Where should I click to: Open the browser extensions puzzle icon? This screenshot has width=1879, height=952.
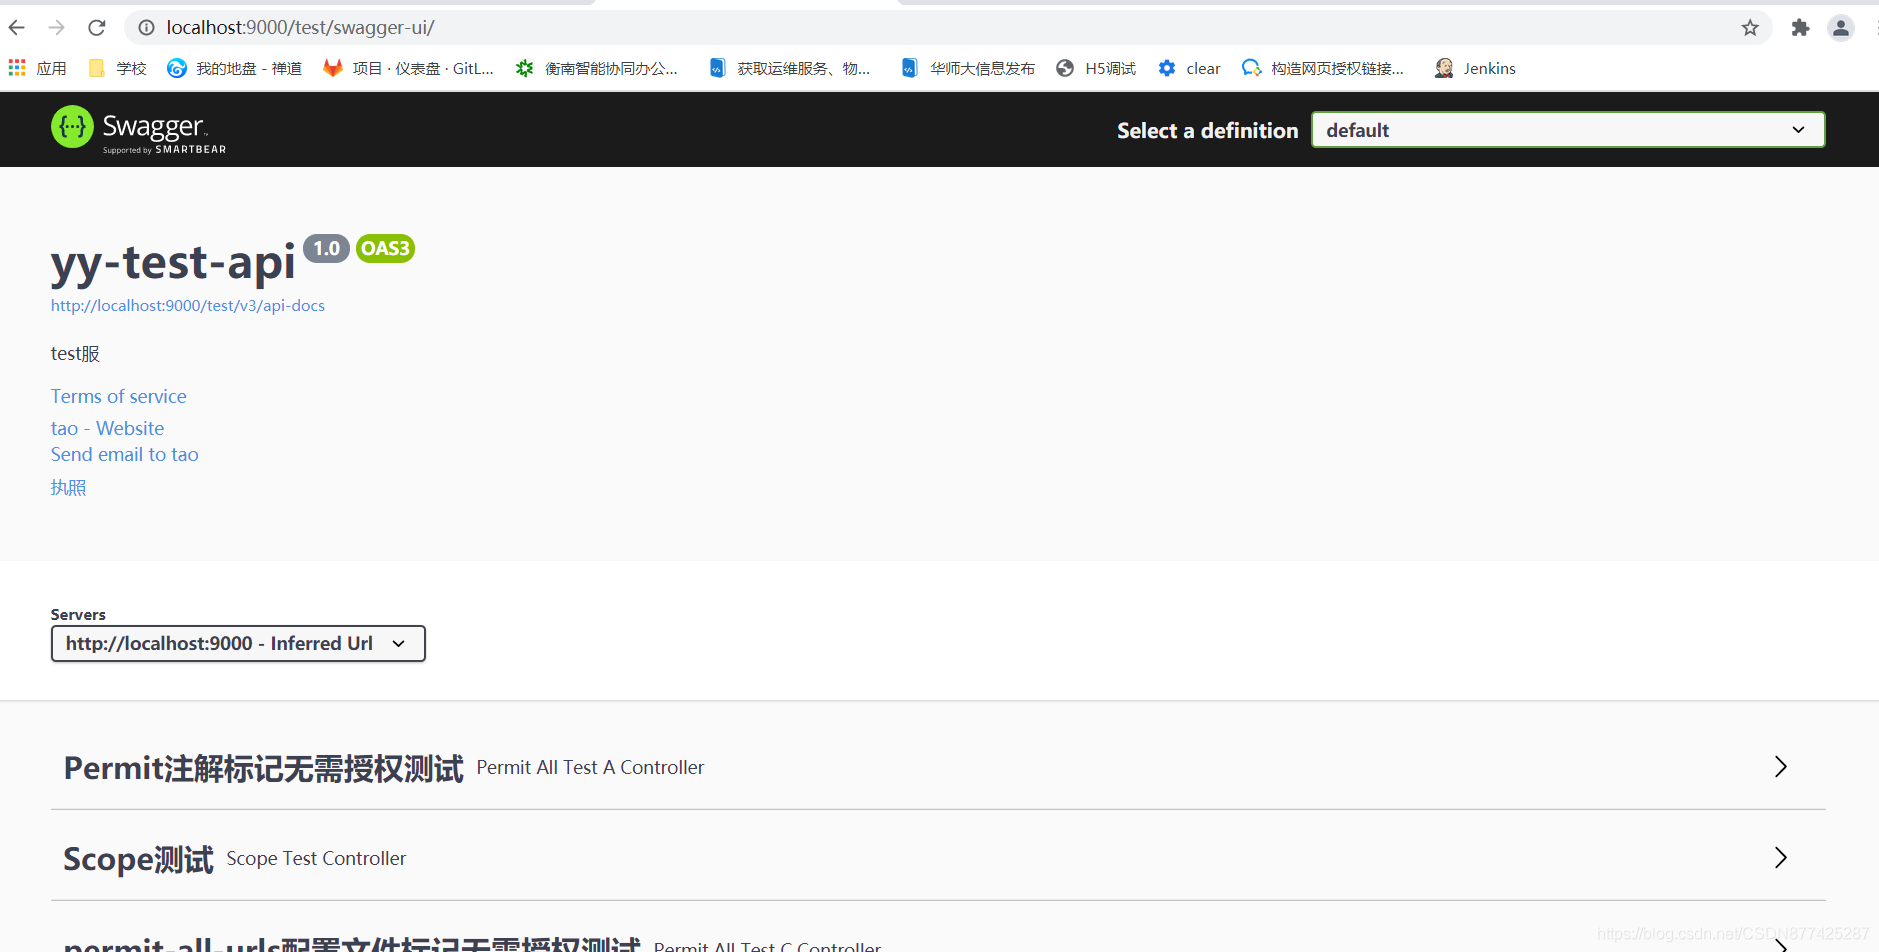point(1800,27)
